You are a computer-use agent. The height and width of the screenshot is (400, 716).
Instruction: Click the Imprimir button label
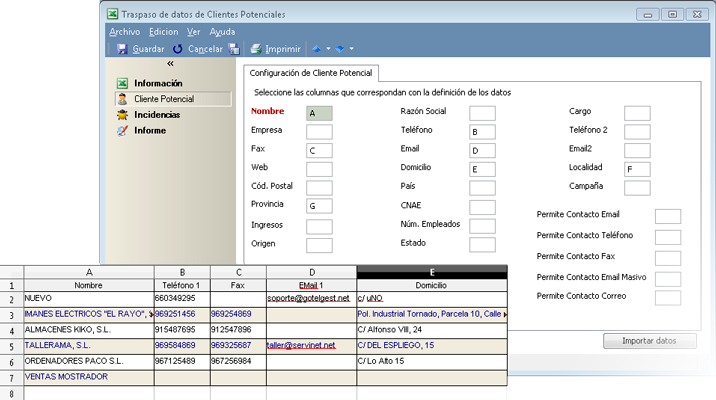tap(283, 49)
